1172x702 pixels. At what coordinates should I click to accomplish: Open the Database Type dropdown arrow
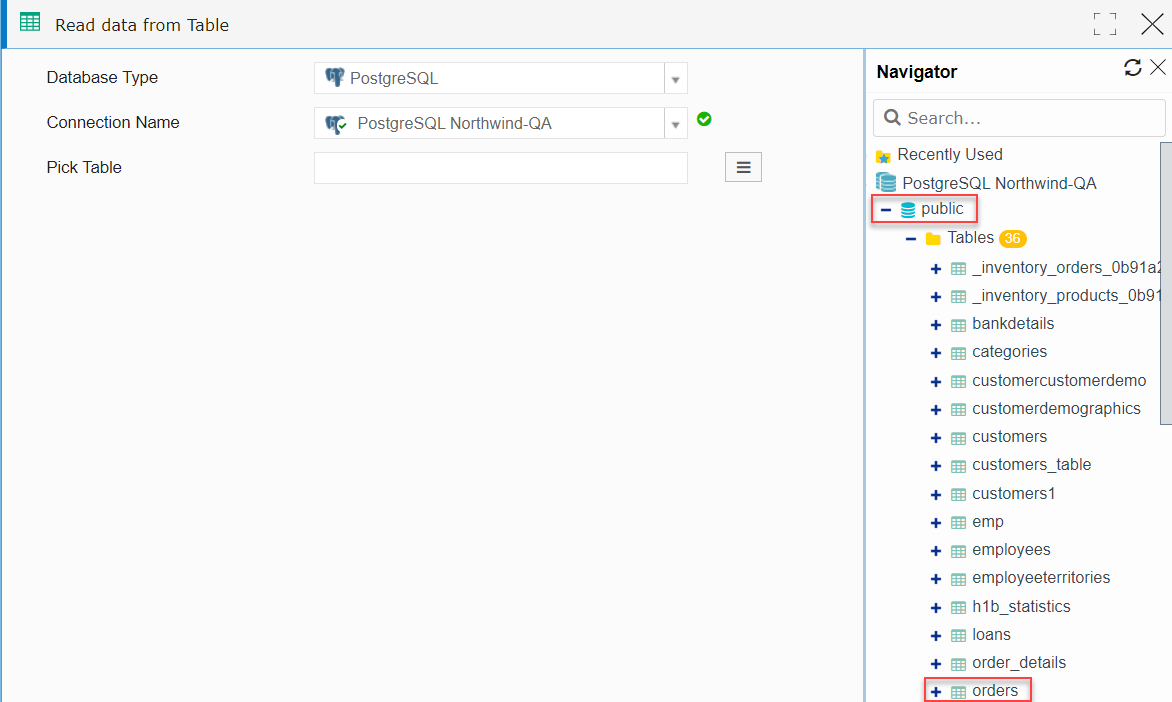(676, 78)
